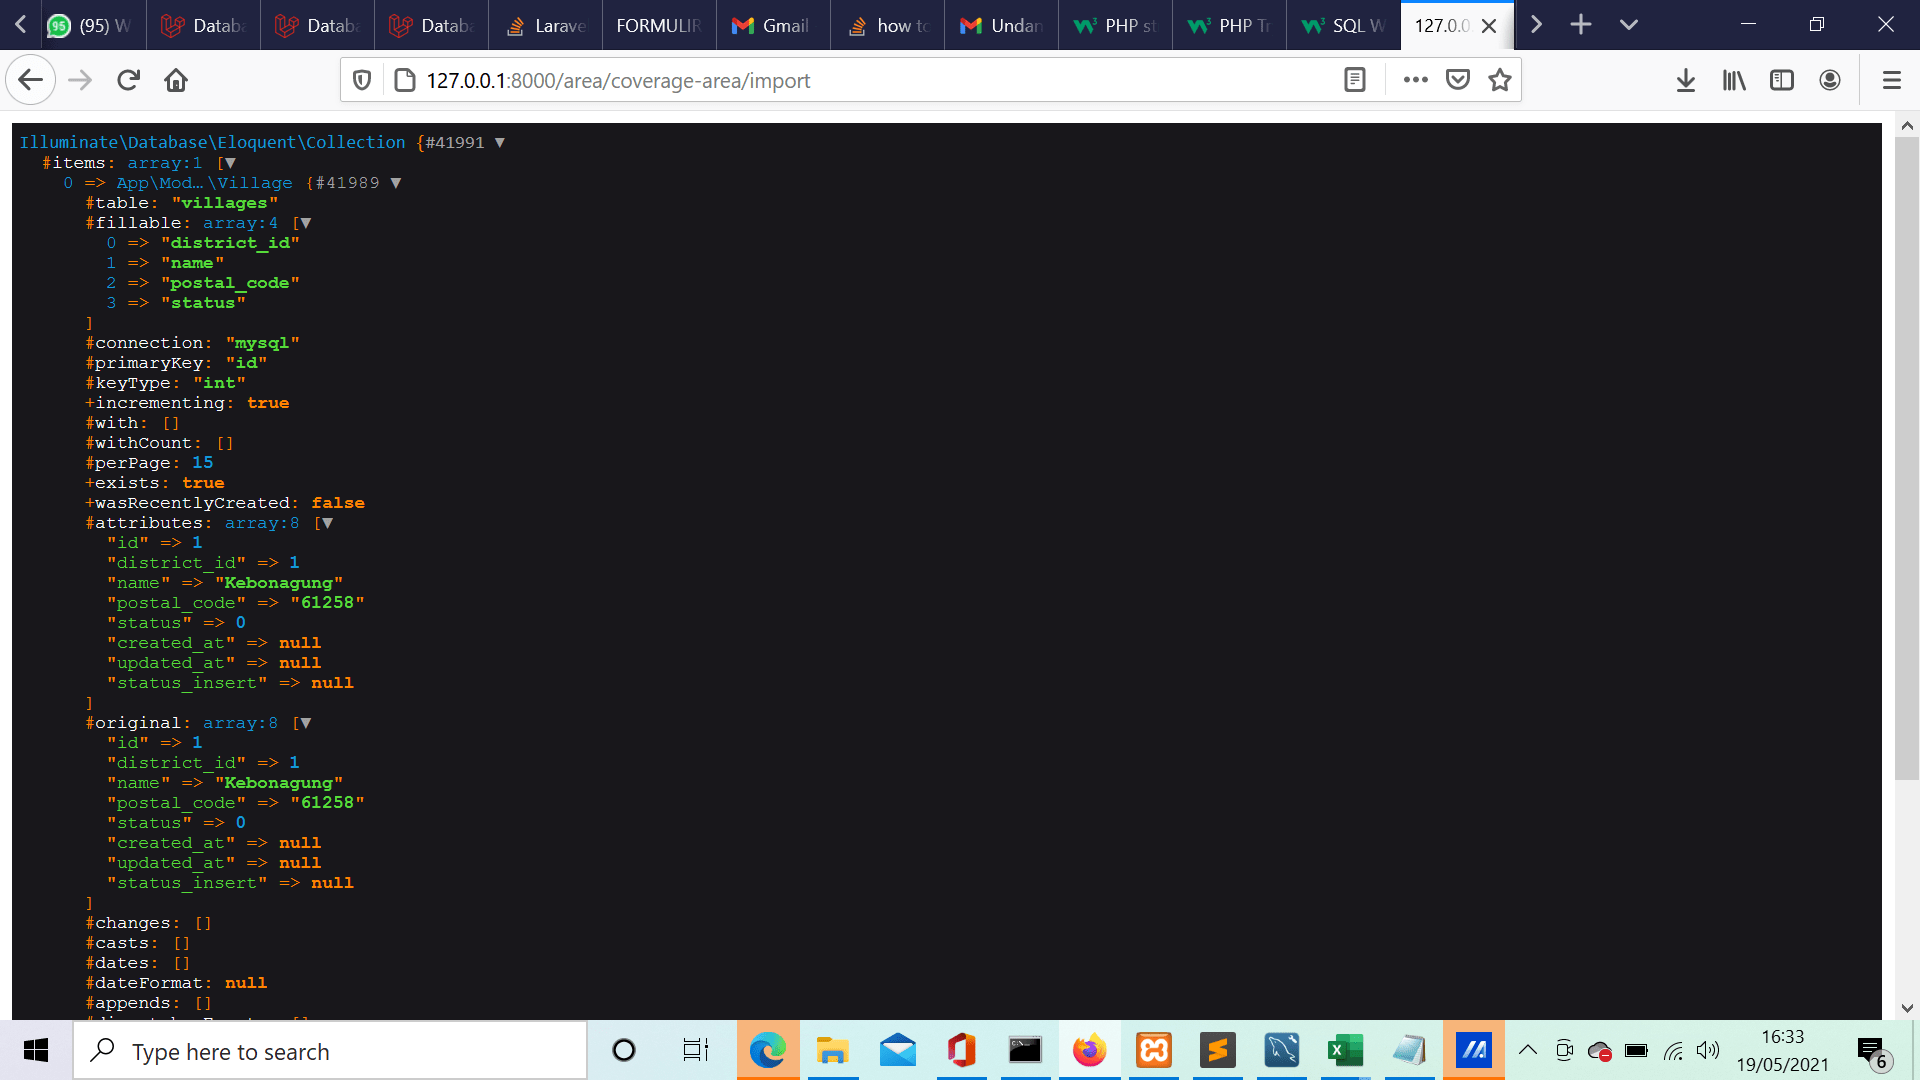Open the Firefox account menu
1920x1080 pixels.
[1831, 80]
